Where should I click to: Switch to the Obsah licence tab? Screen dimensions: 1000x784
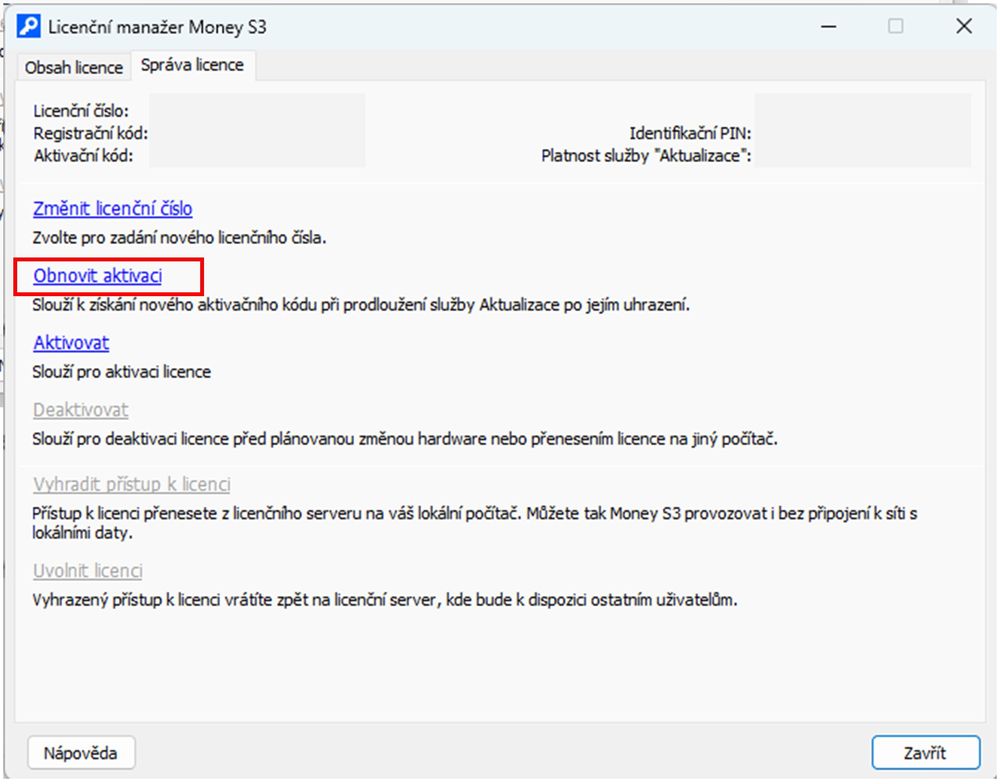[74, 67]
